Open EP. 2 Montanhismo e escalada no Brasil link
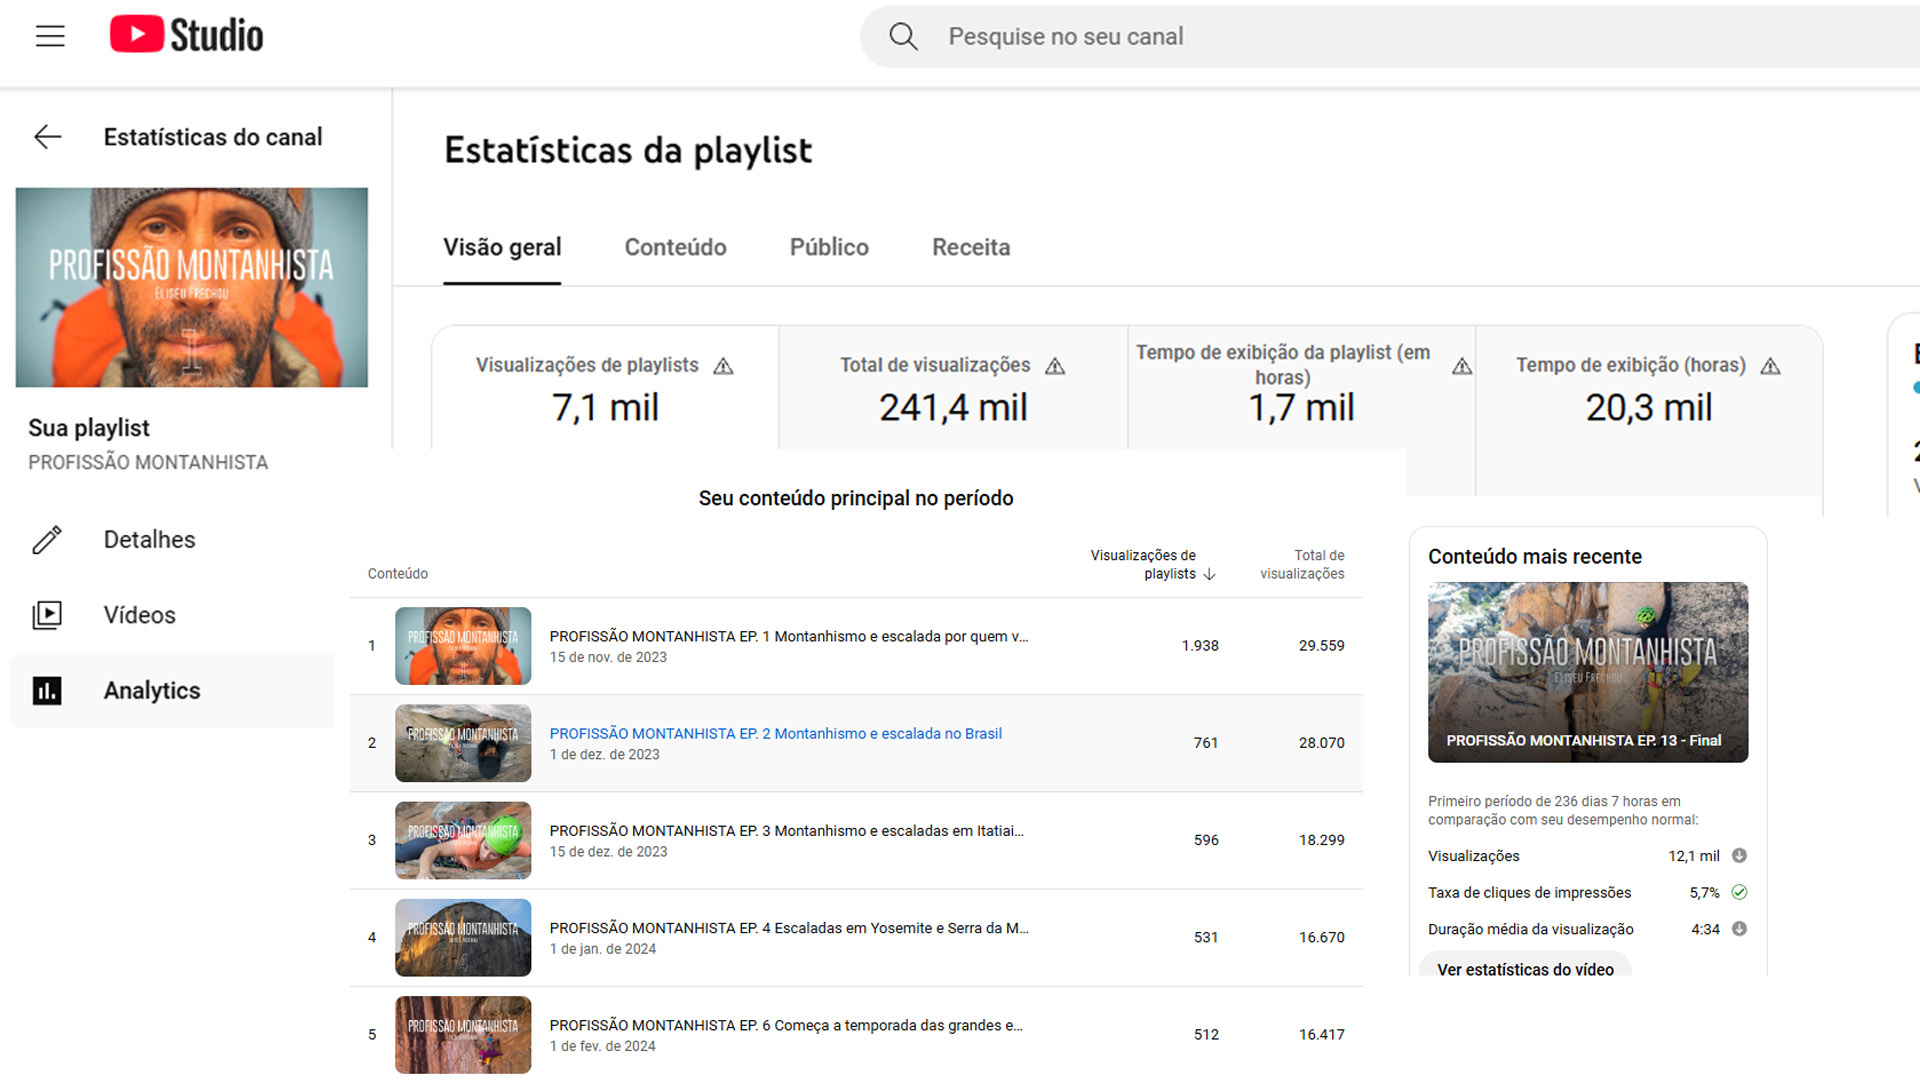The height and width of the screenshot is (1080, 1920). pyautogui.click(x=775, y=733)
